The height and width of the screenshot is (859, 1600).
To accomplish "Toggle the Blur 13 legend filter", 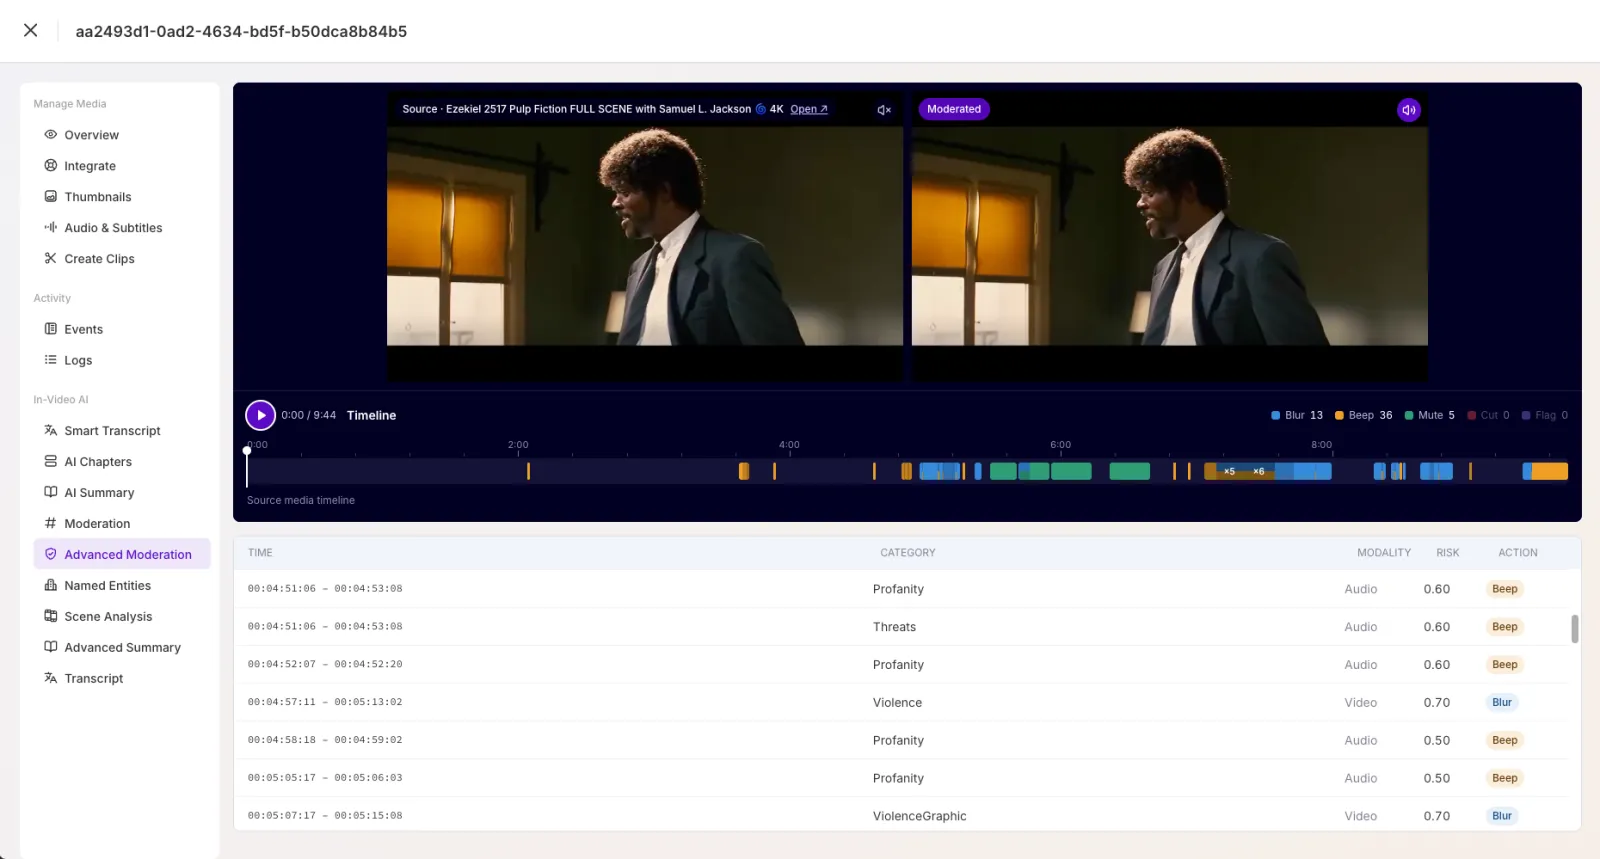I will point(1296,415).
